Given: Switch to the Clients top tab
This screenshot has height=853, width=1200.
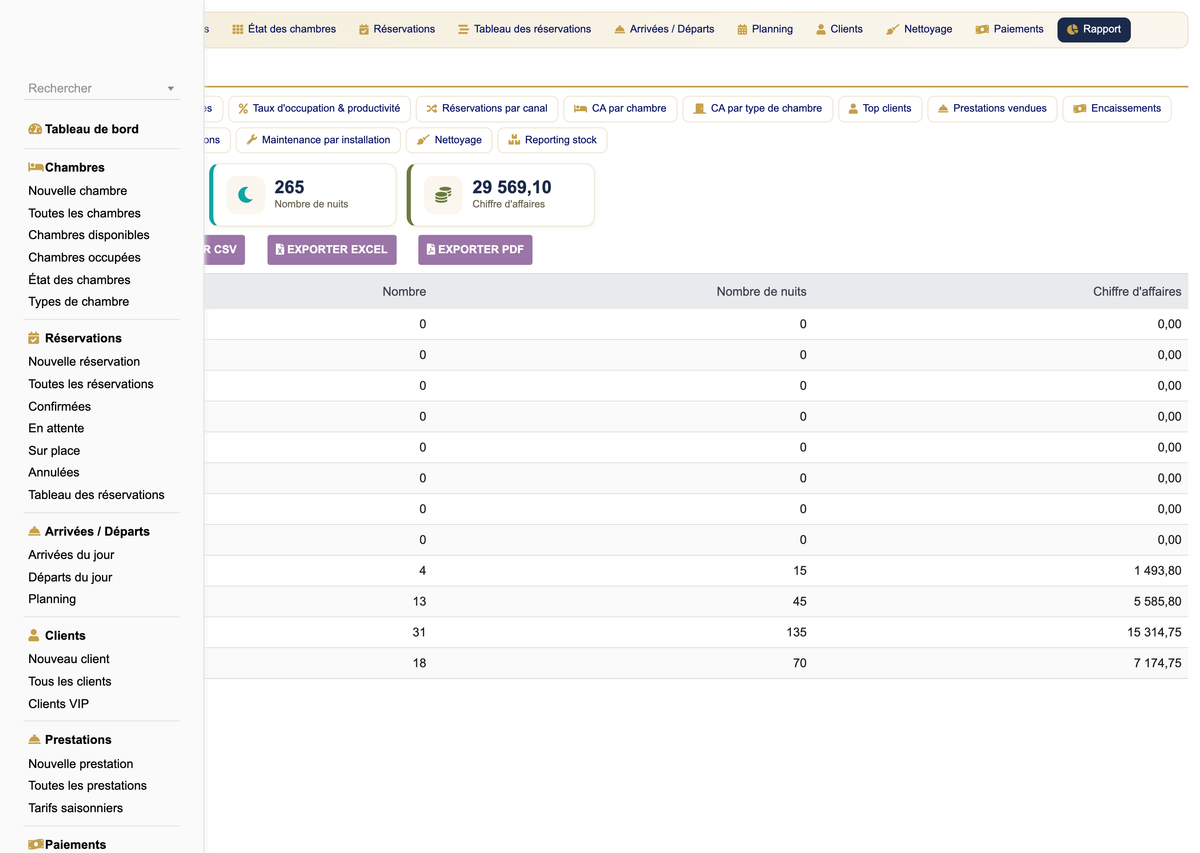Looking at the screenshot, I should click(839, 29).
